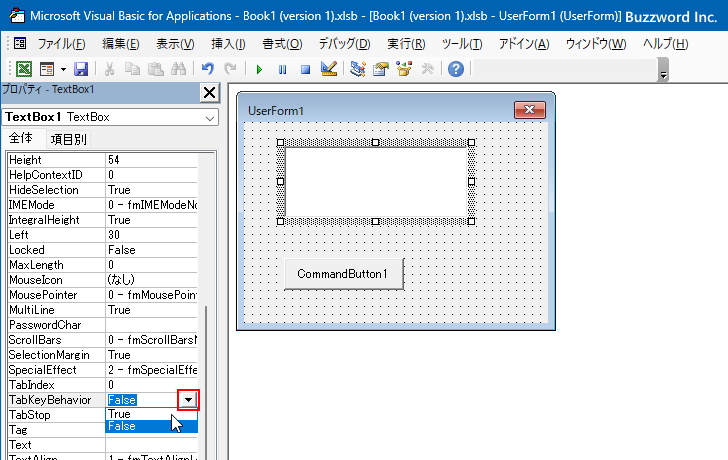Select the HideSelection property value
The width and height of the screenshot is (728, 460).
151,190
